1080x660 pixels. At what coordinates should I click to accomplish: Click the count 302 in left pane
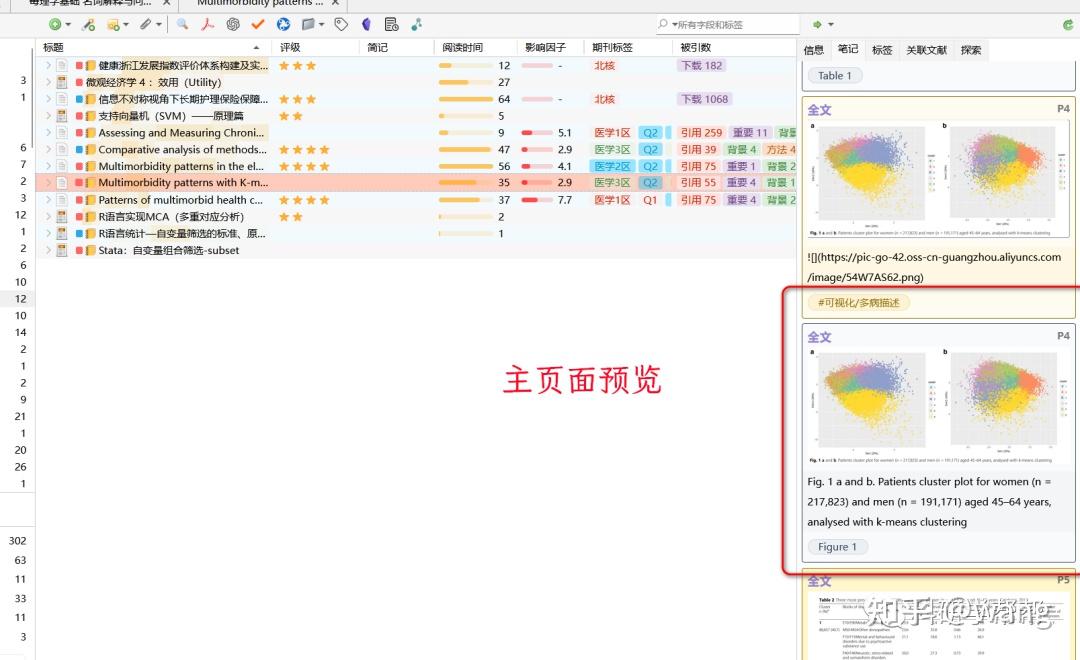click(18, 541)
